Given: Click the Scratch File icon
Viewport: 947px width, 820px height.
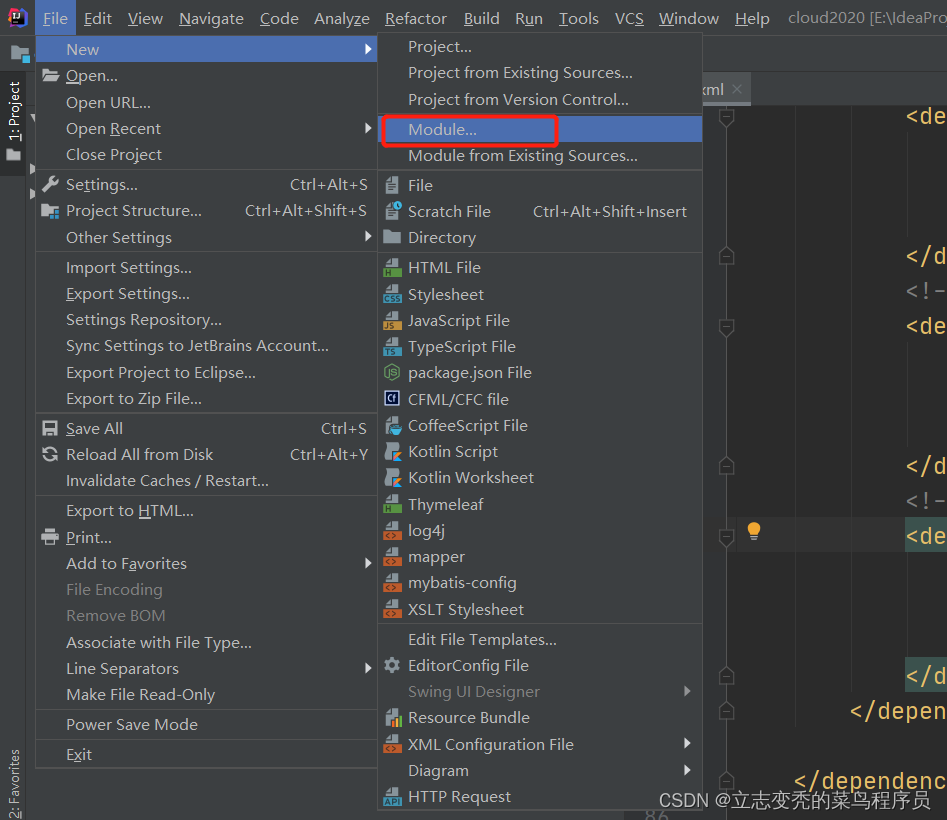Looking at the screenshot, I should [x=393, y=211].
